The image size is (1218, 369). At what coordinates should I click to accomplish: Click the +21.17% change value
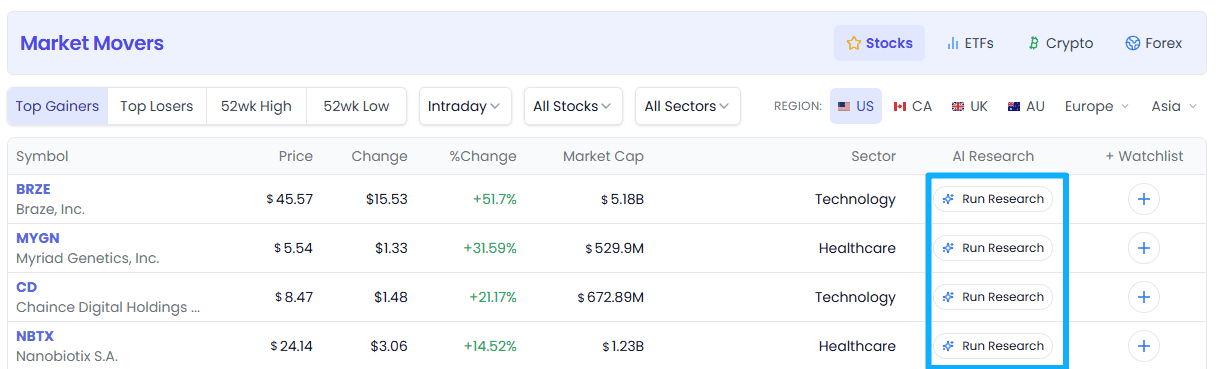click(493, 297)
